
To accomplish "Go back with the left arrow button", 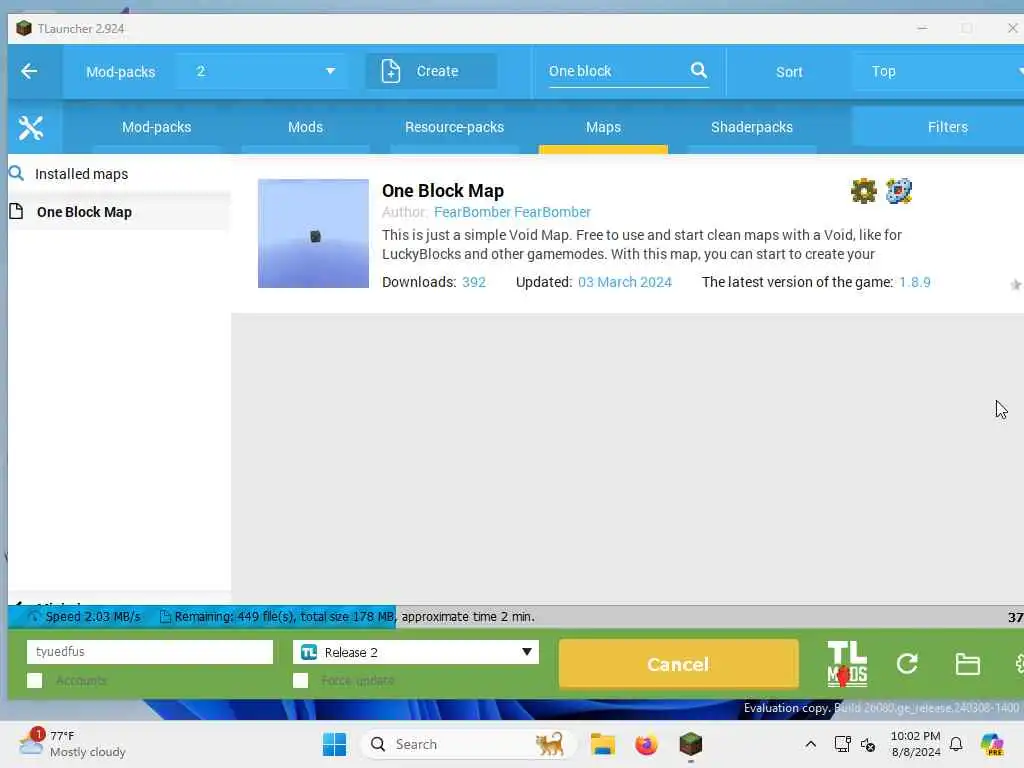I will tap(29, 71).
